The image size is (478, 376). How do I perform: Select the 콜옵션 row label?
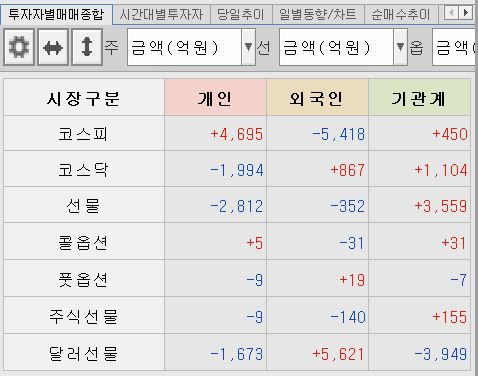[x=83, y=242]
